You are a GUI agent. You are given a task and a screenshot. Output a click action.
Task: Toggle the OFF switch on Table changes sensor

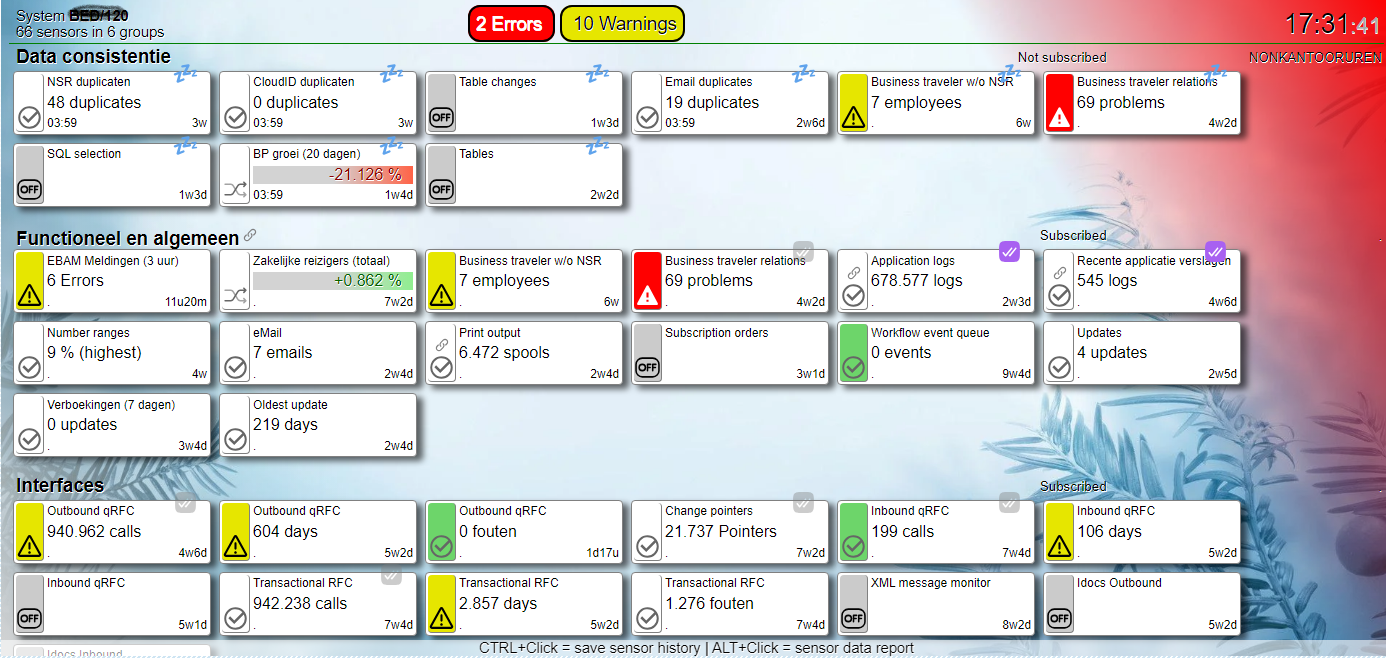point(441,118)
